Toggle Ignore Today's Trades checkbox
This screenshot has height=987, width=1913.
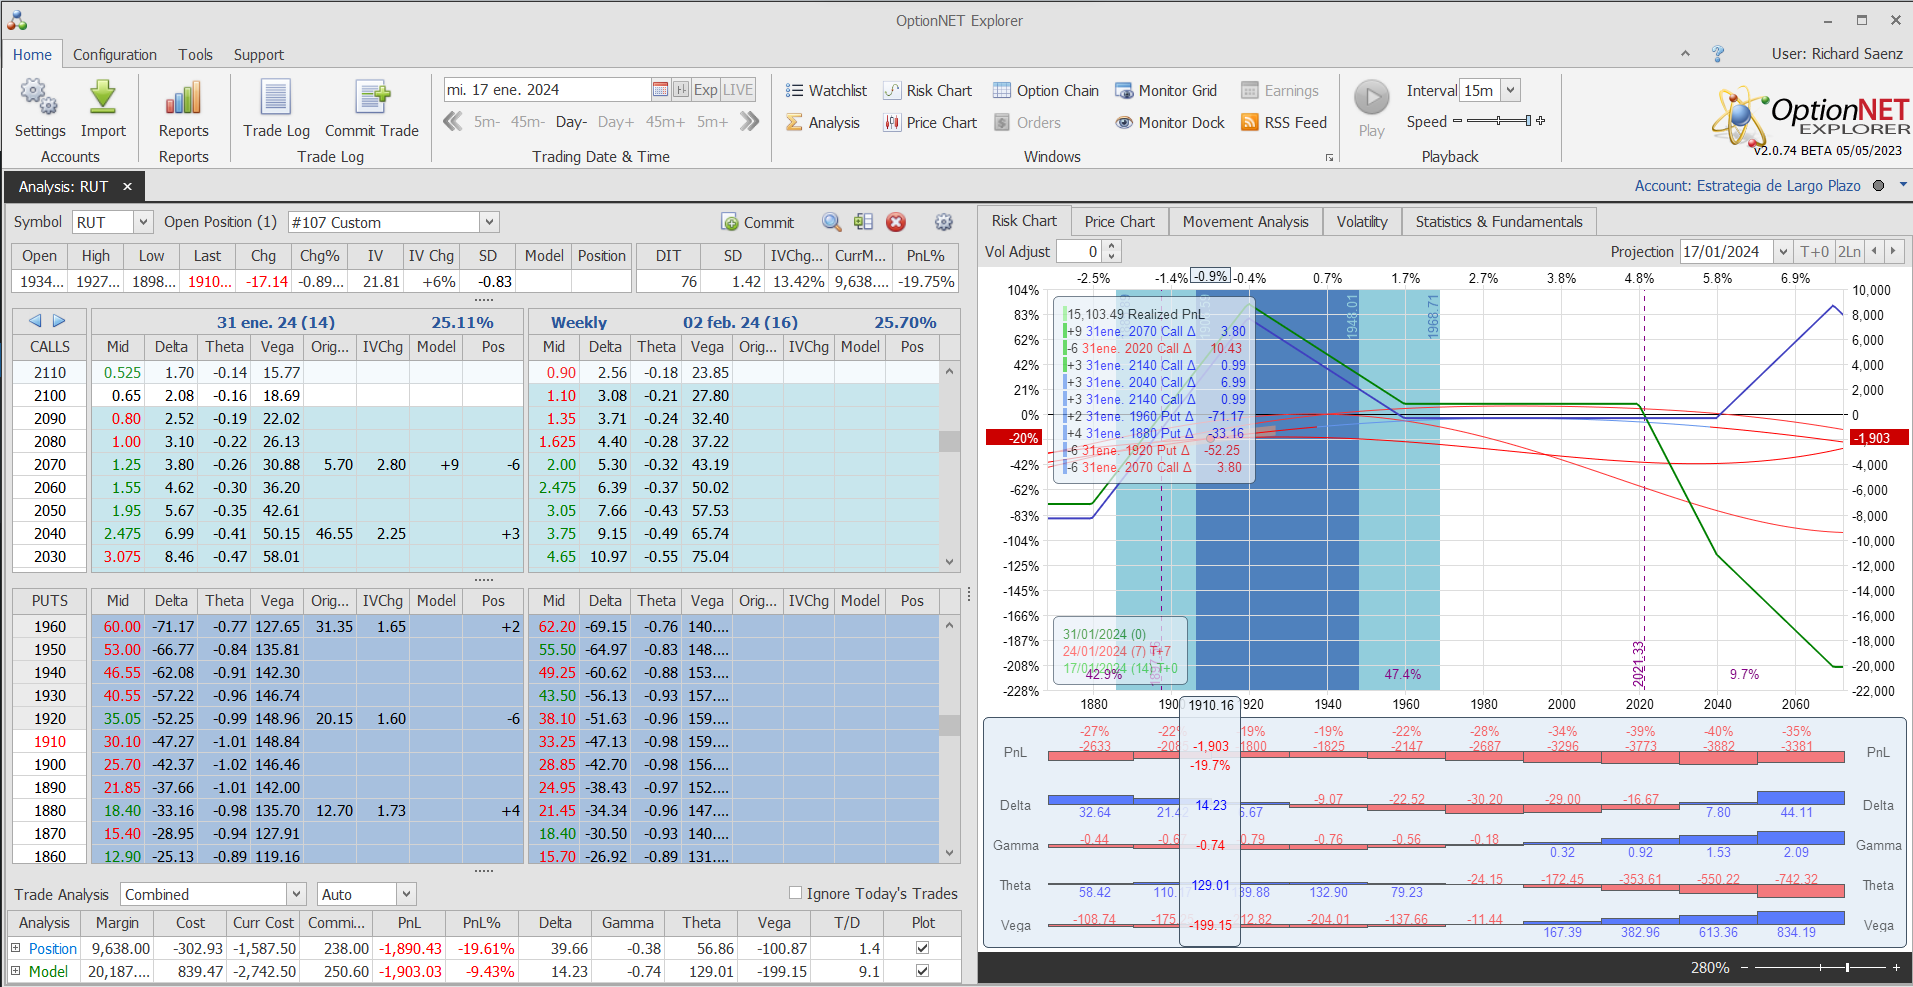tap(795, 893)
